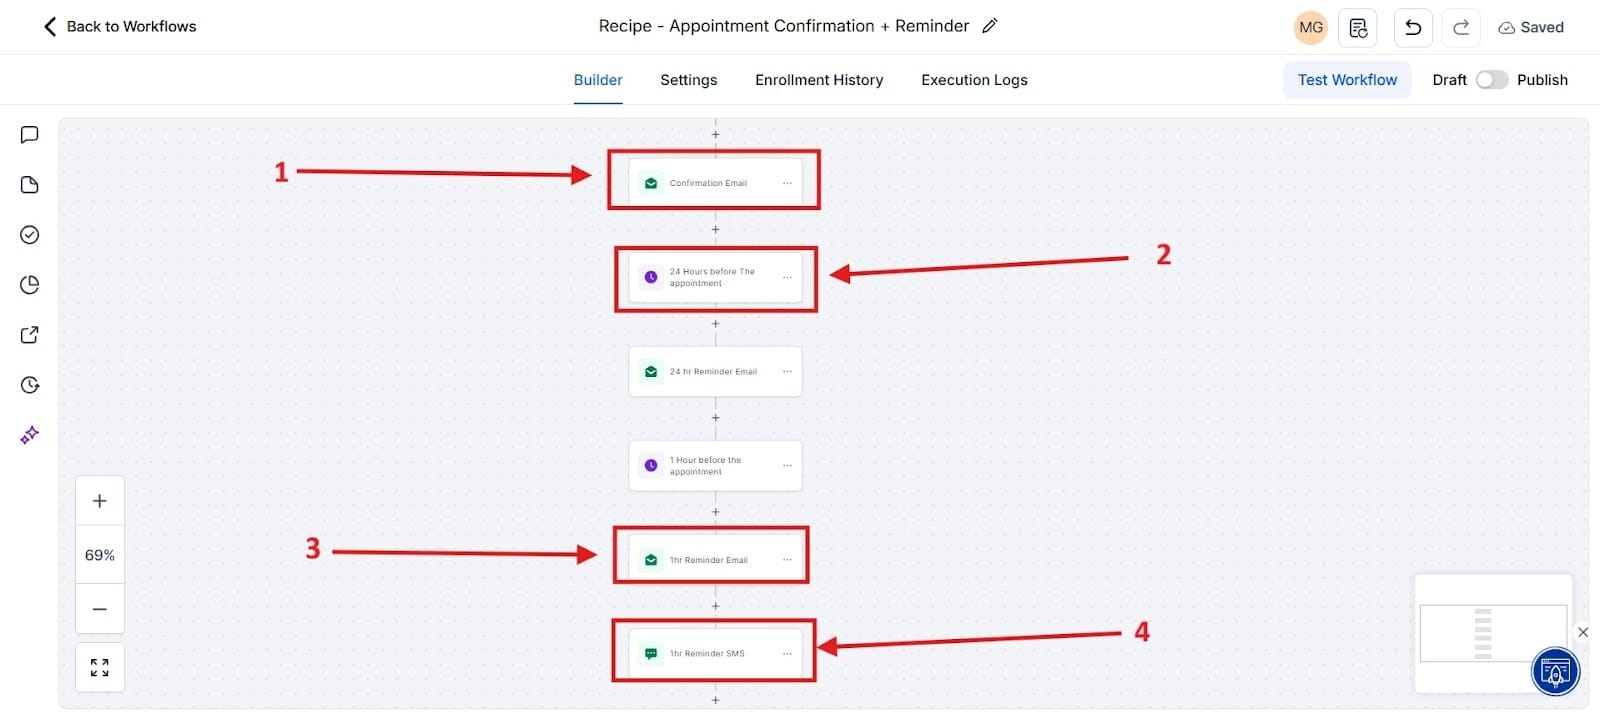Switch to the Settings tab

[688, 80]
